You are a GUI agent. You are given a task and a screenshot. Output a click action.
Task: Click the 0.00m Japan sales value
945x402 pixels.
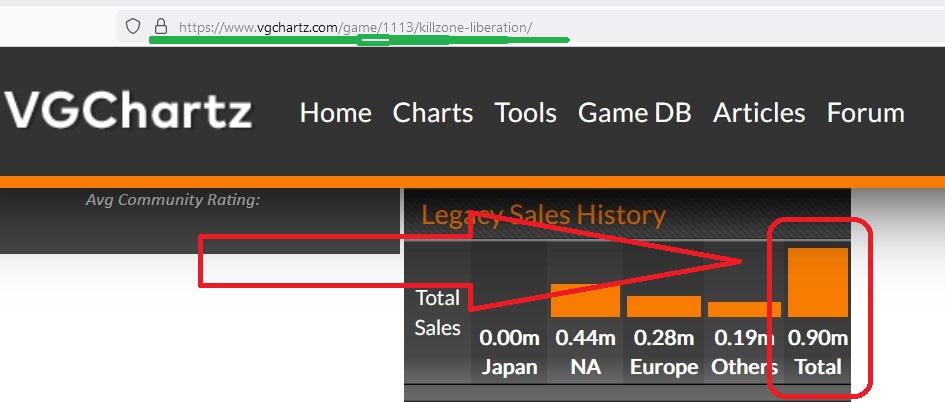pyautogui.click(x=509, y=338)
